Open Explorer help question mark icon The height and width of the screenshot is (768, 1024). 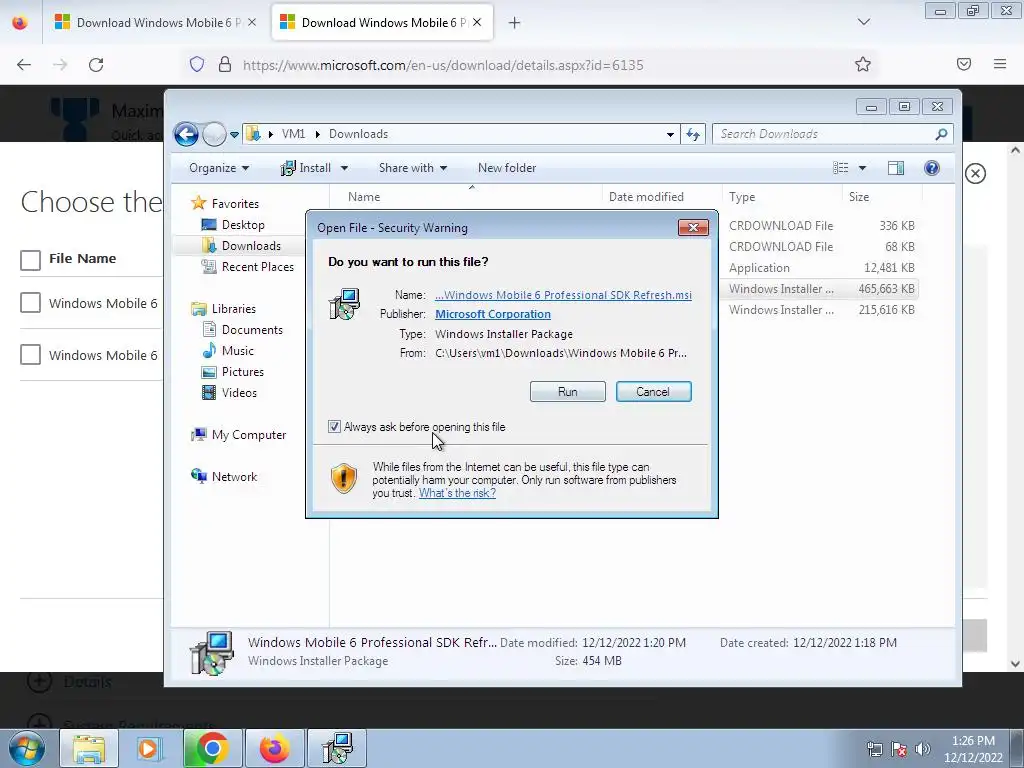(932, 168)
